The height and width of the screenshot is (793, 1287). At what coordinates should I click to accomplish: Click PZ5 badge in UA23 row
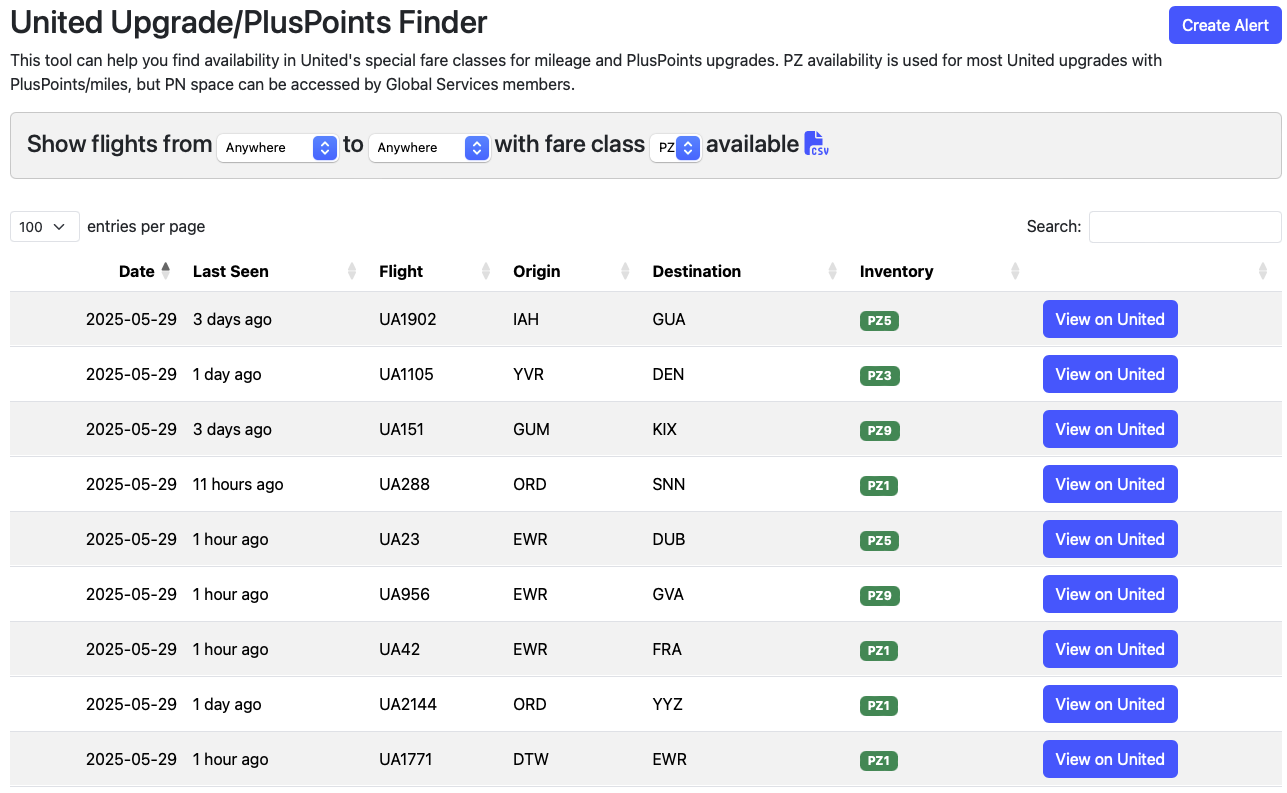pyautogui.click(x=879, y=541)
